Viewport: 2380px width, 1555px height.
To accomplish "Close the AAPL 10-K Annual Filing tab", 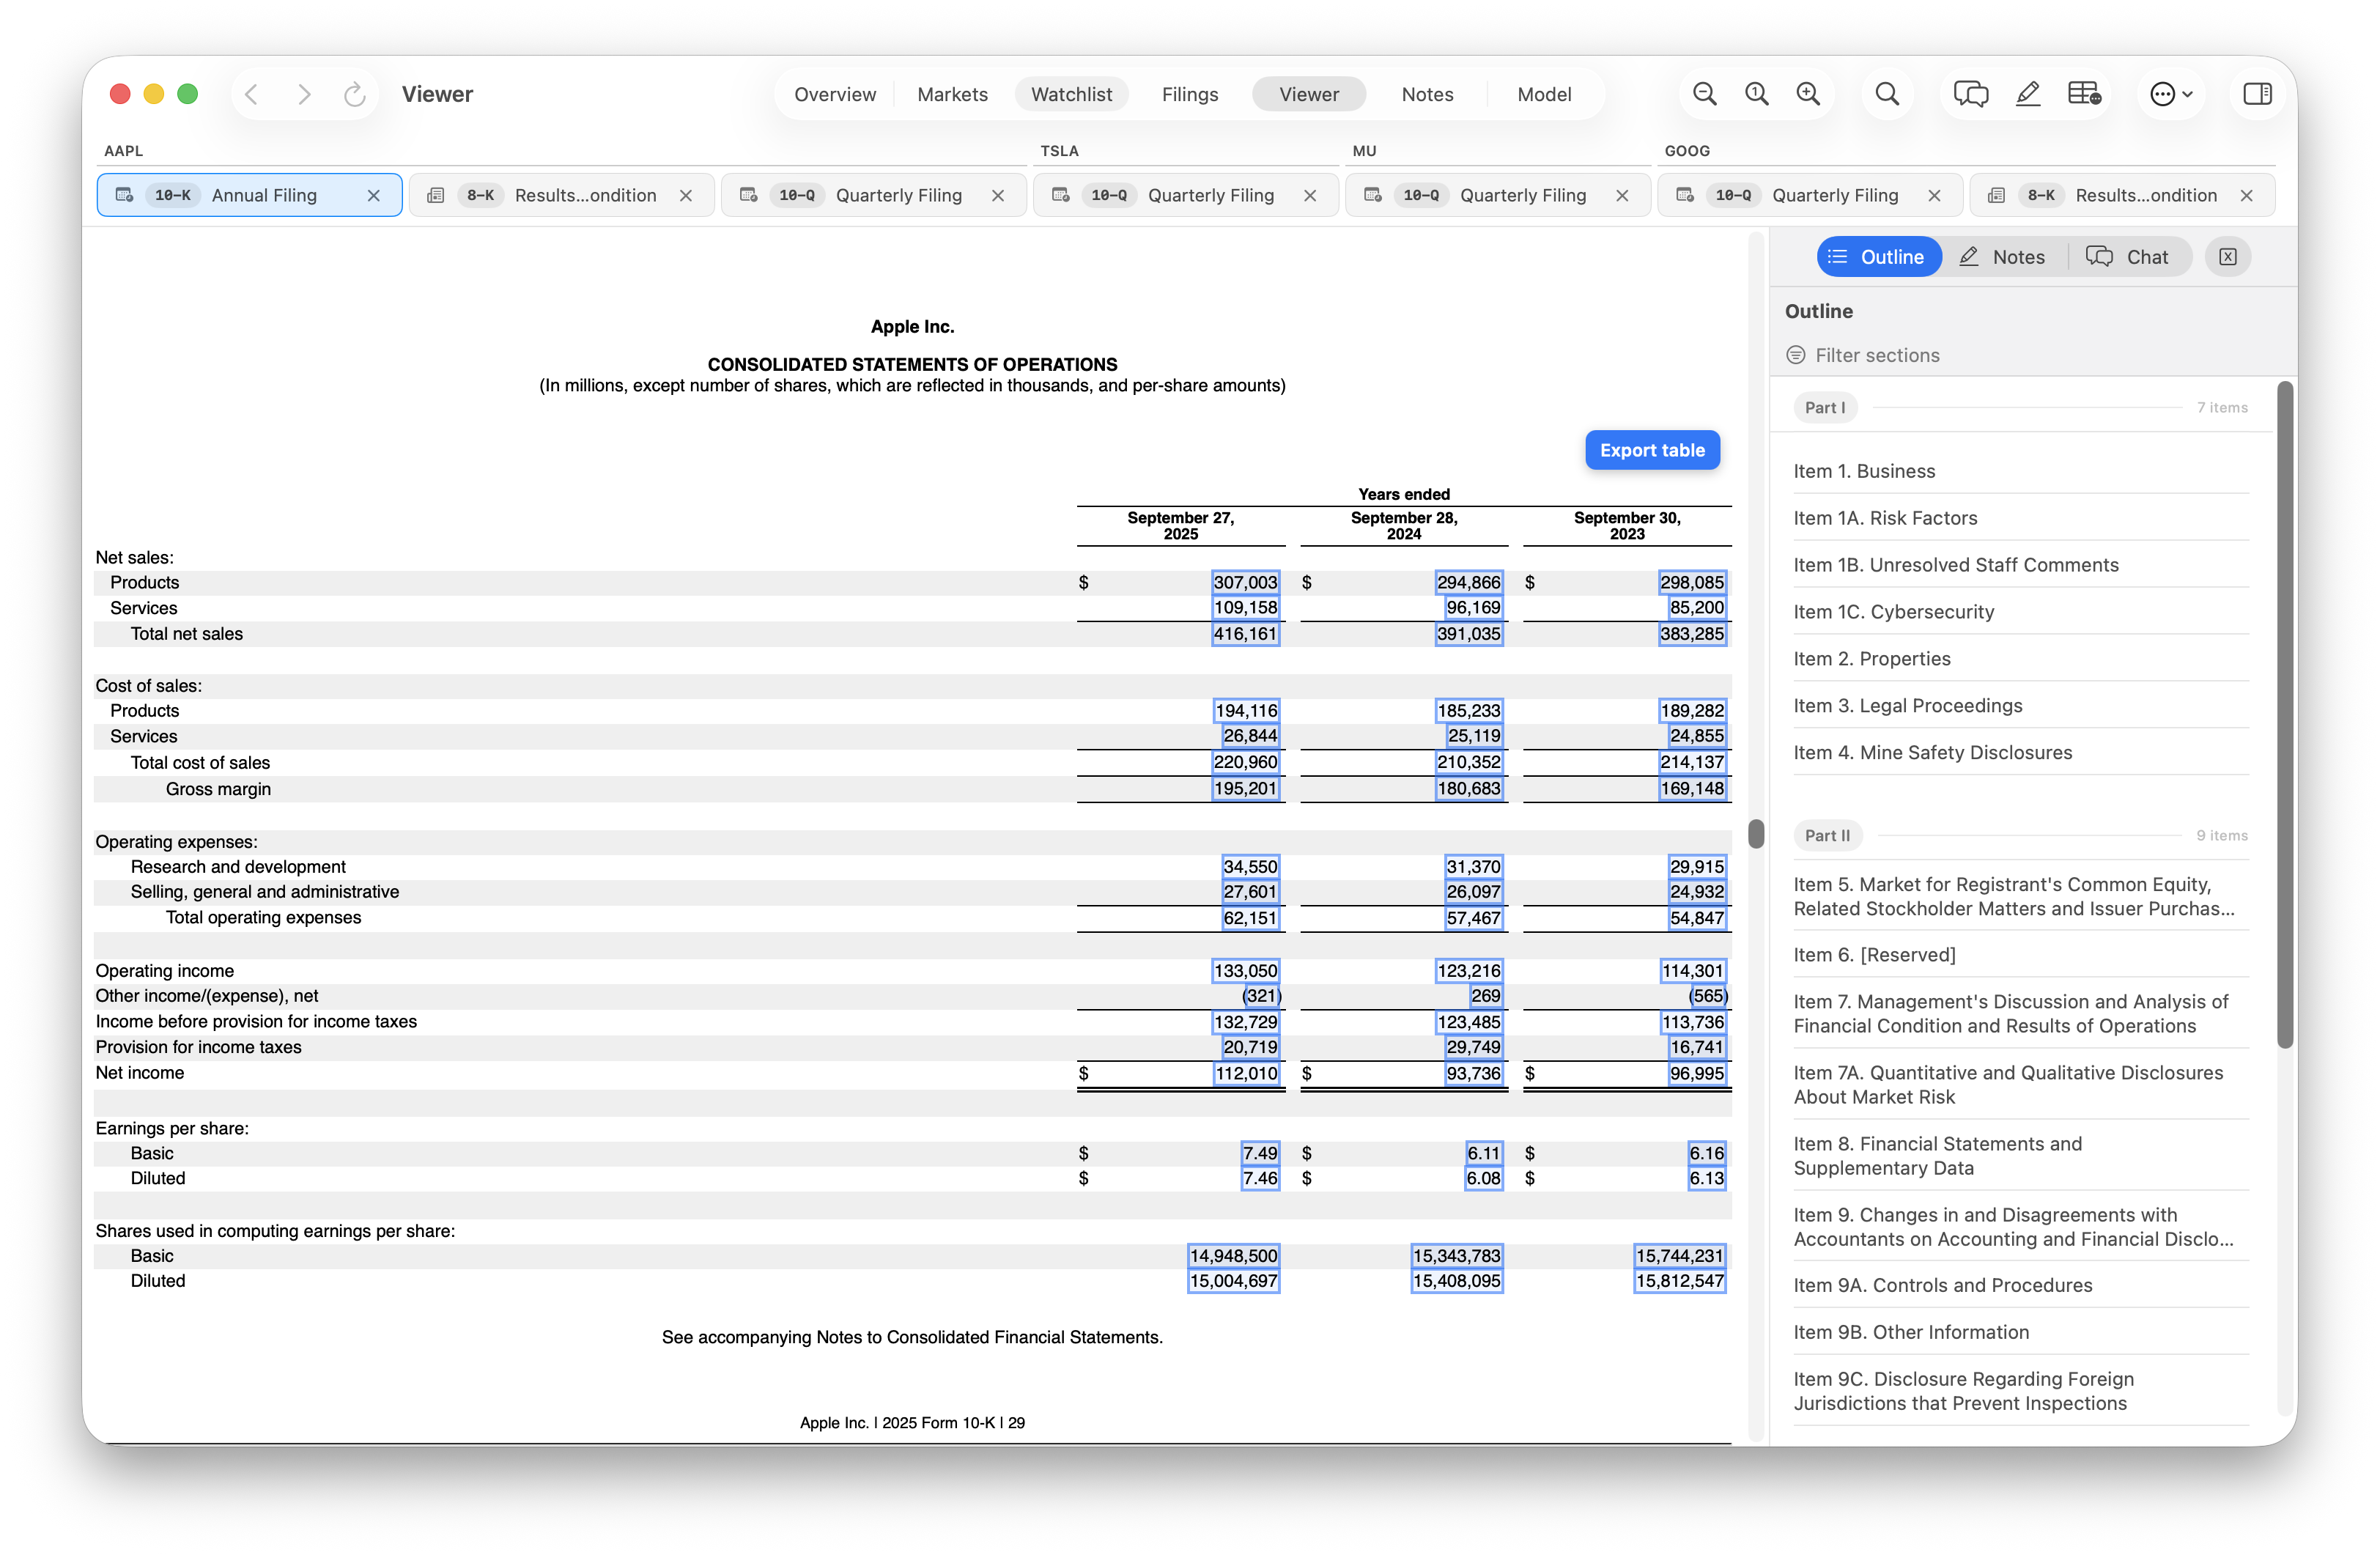I will 374,196.
